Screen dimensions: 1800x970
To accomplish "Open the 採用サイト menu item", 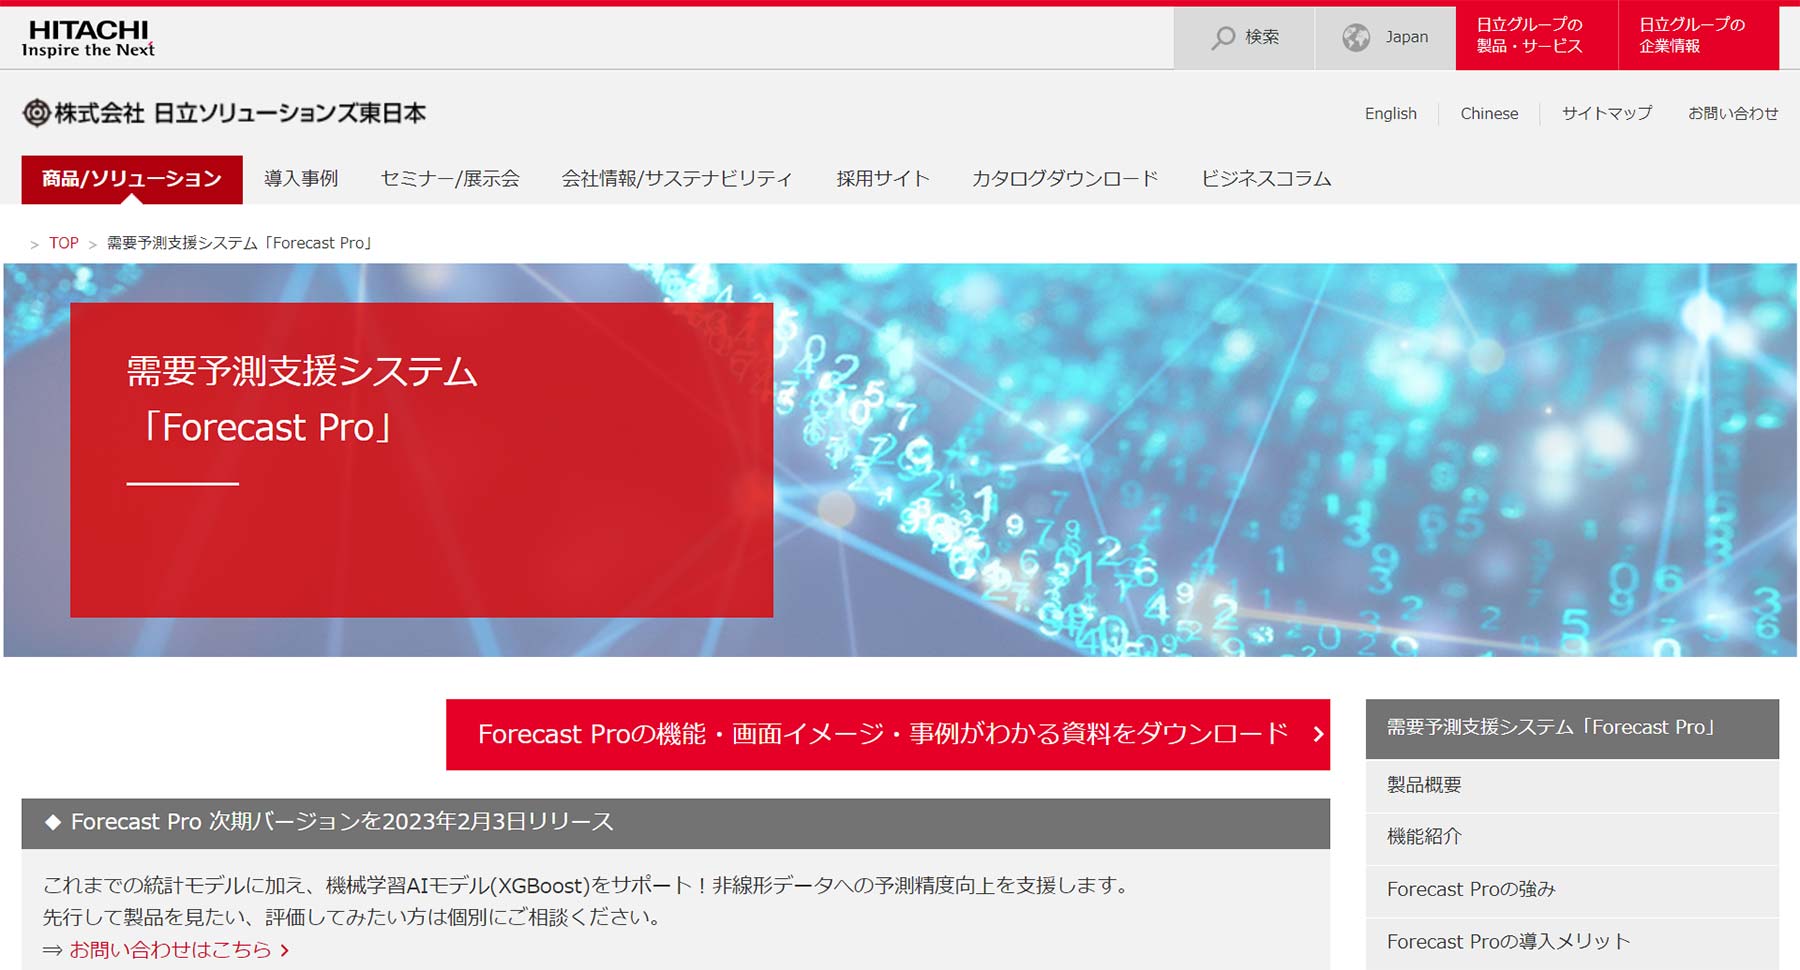I will pyautogui.click(x=883, y=179).
